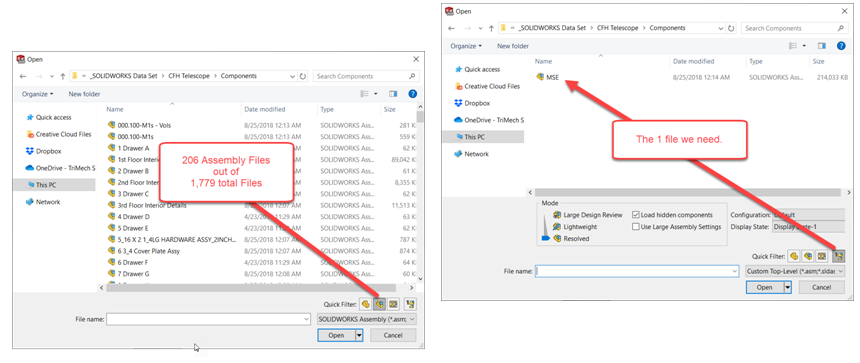
Task: Click New folder in right dialog
Action: [513, 46]
